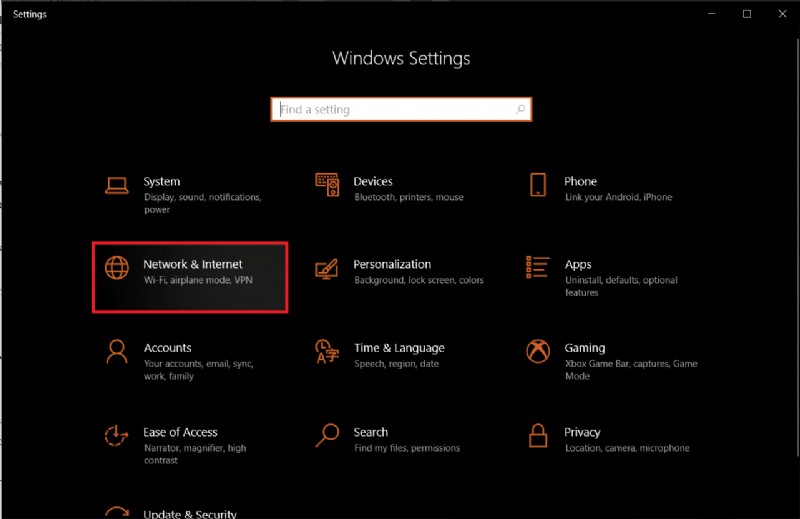Maximize the Settings window

[x=746, y=14]
